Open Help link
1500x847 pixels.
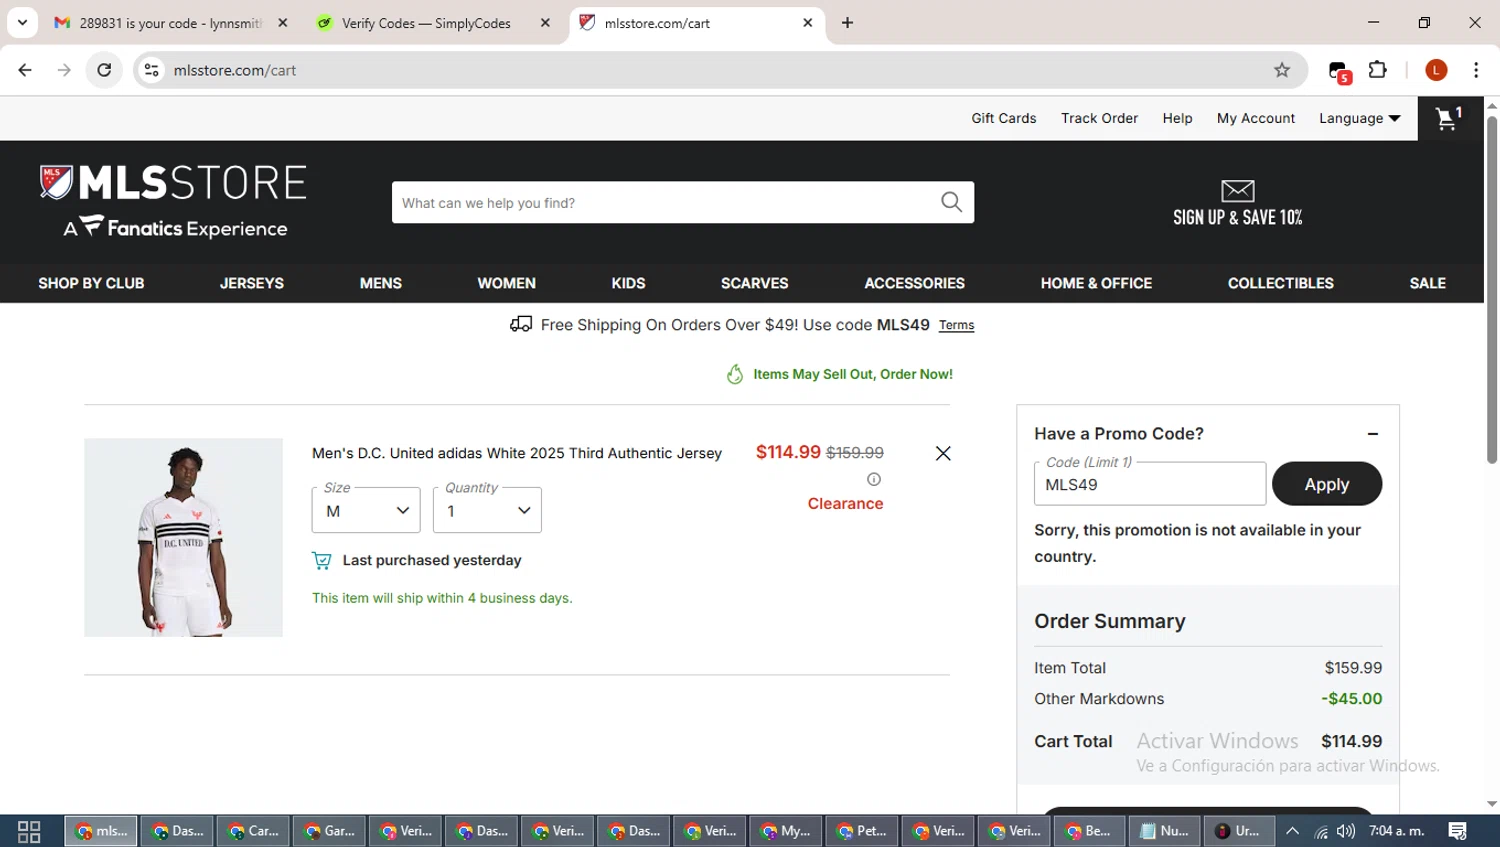[1177, 118]
